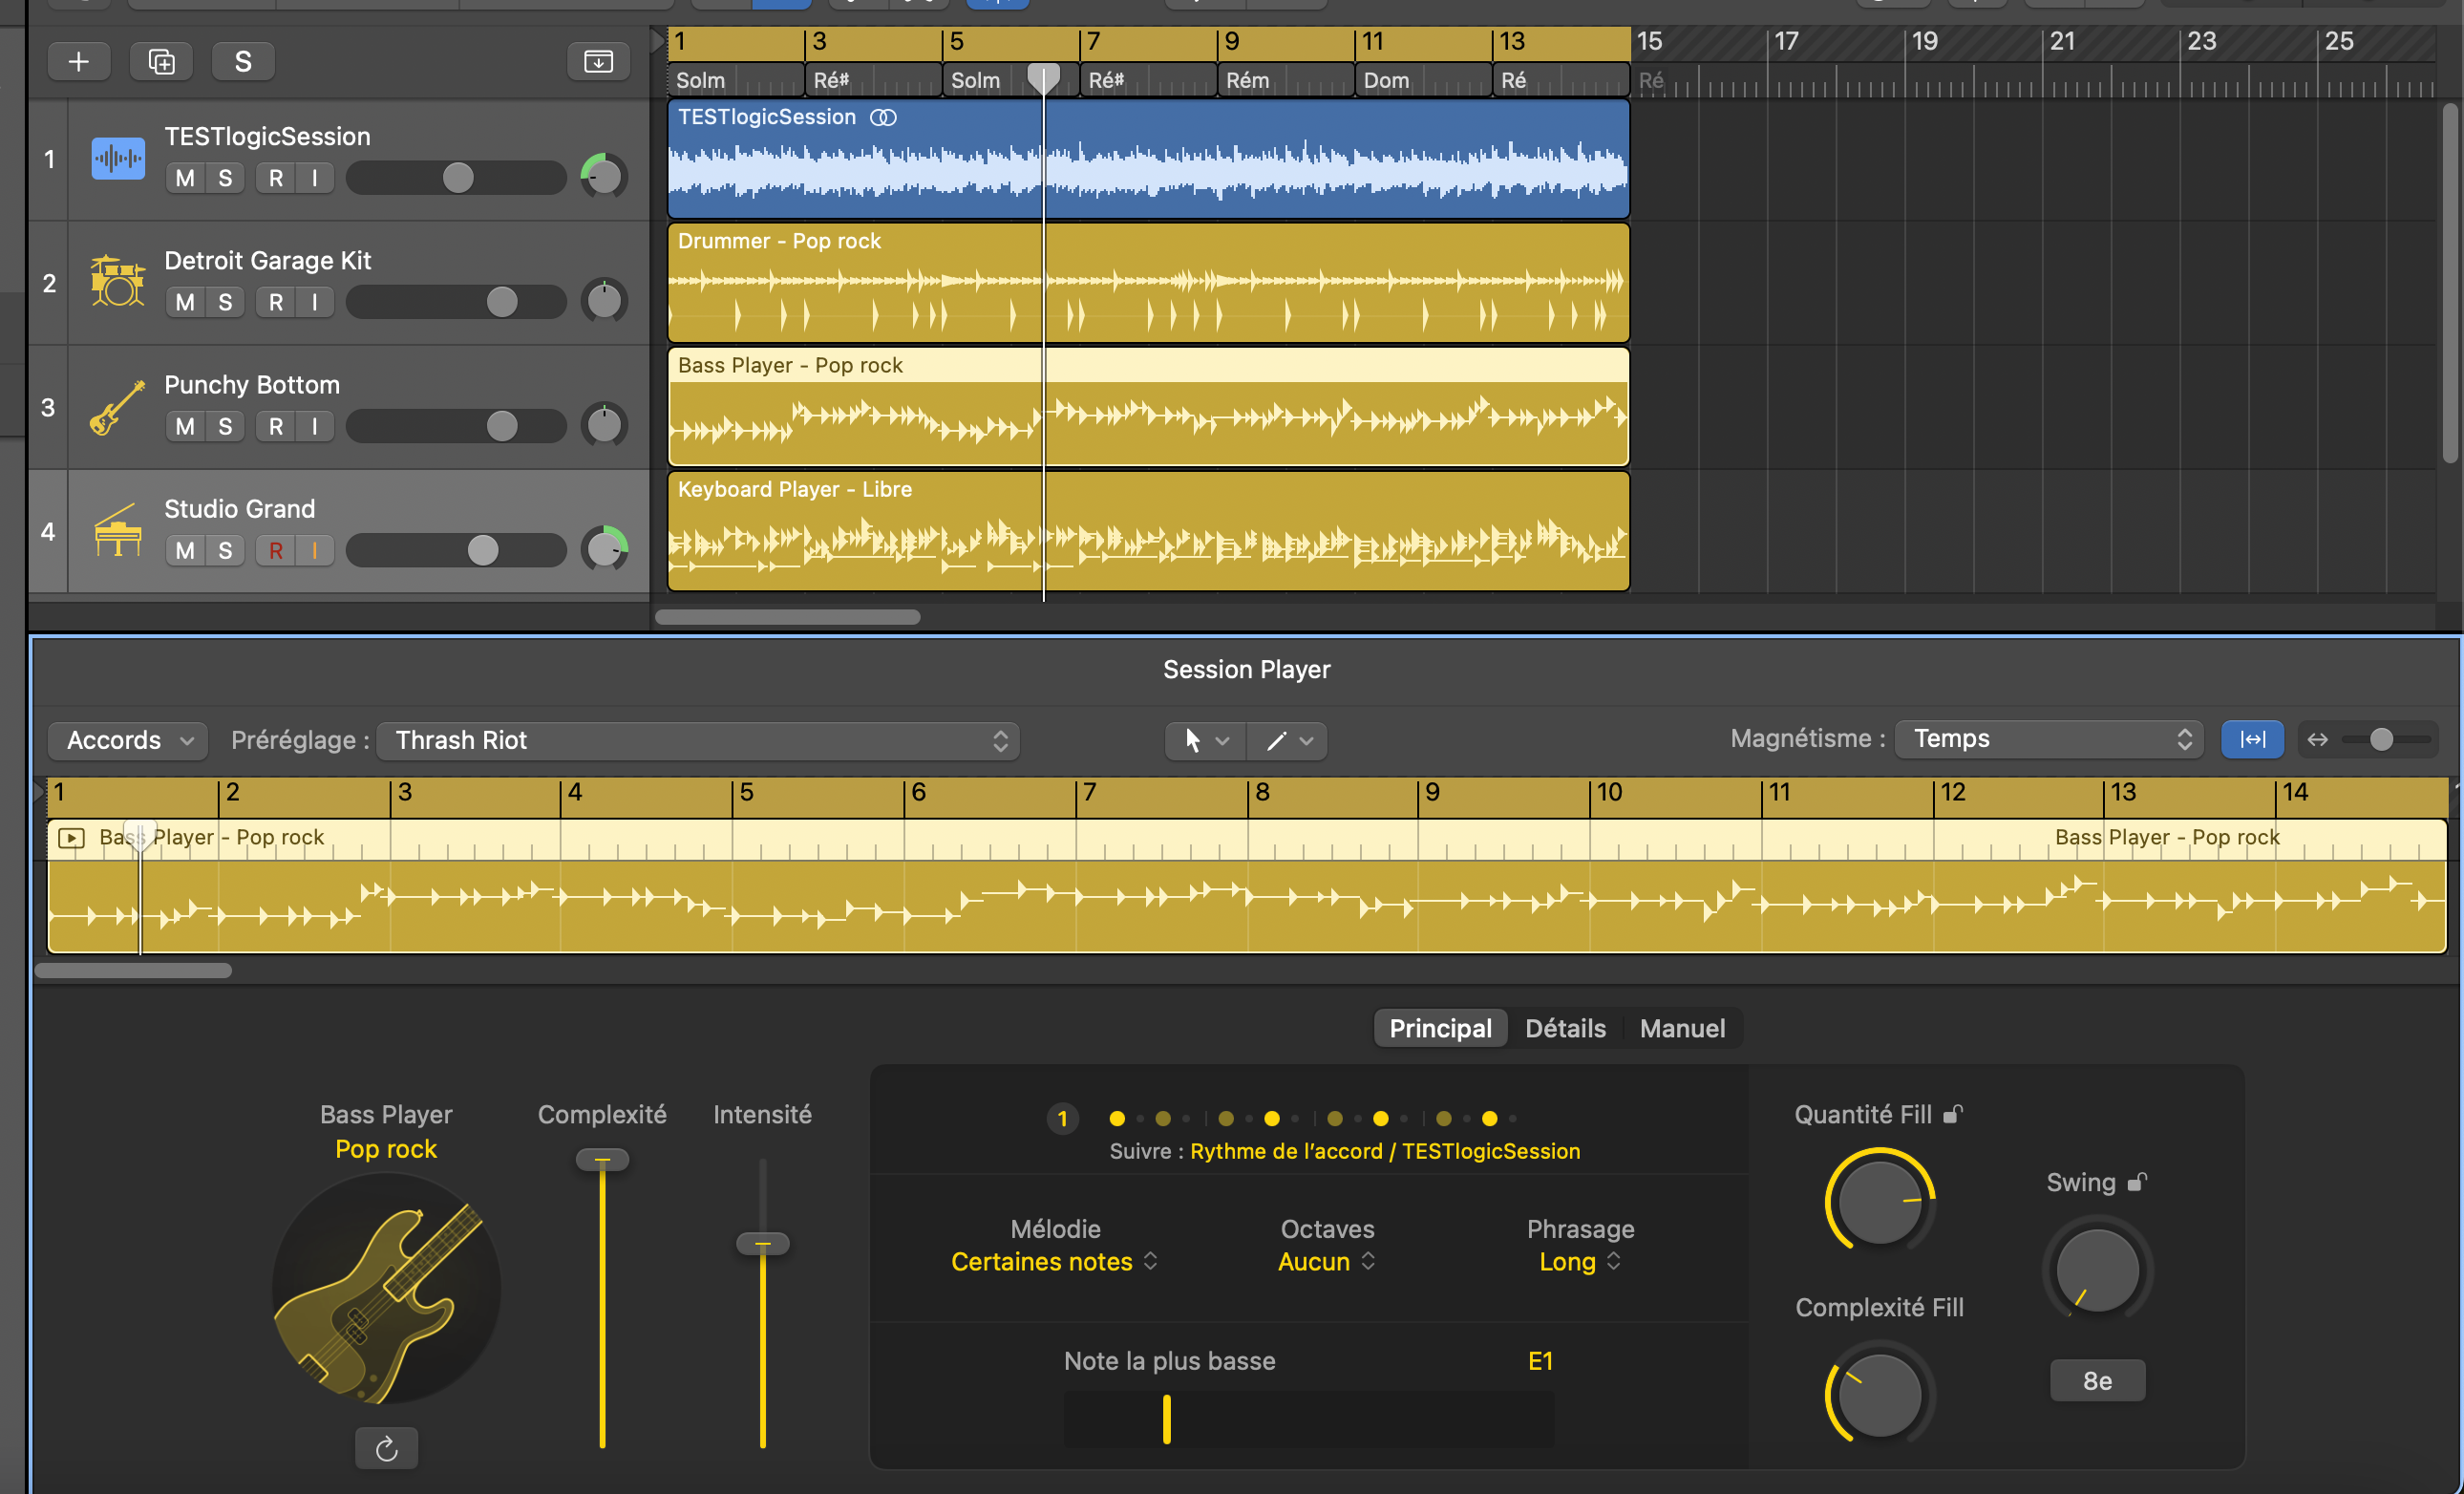Click the S button in the top toolbar
Screen dimensions: 2464x1494
(x=242, y=60)
